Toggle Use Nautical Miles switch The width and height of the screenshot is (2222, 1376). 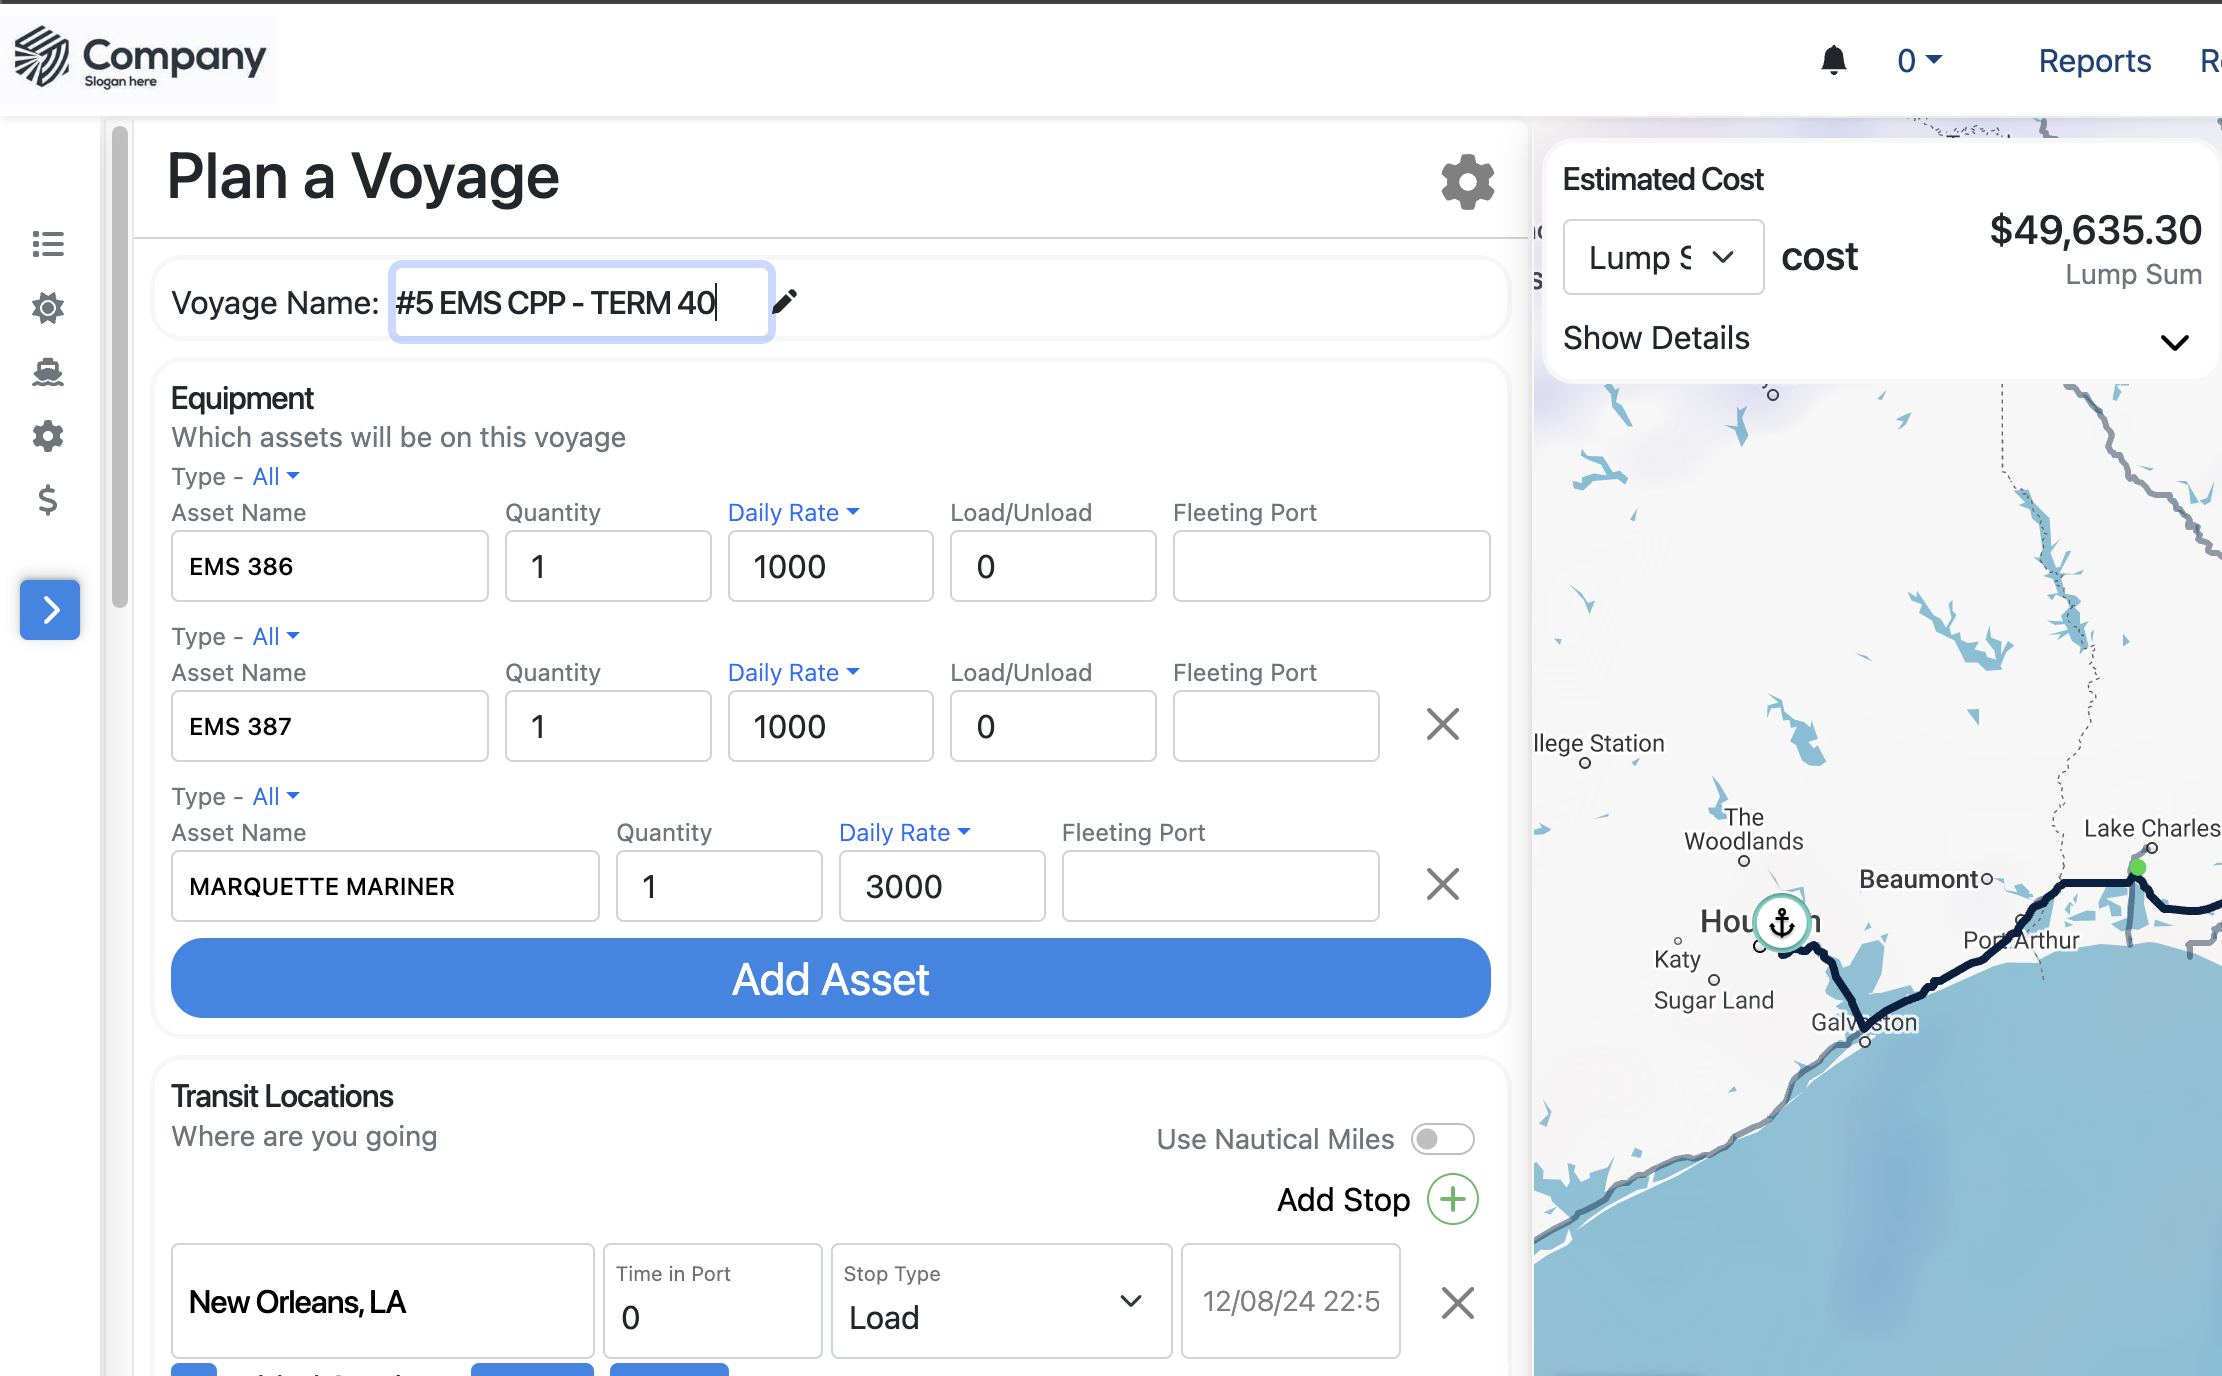coord(1442,1139)
